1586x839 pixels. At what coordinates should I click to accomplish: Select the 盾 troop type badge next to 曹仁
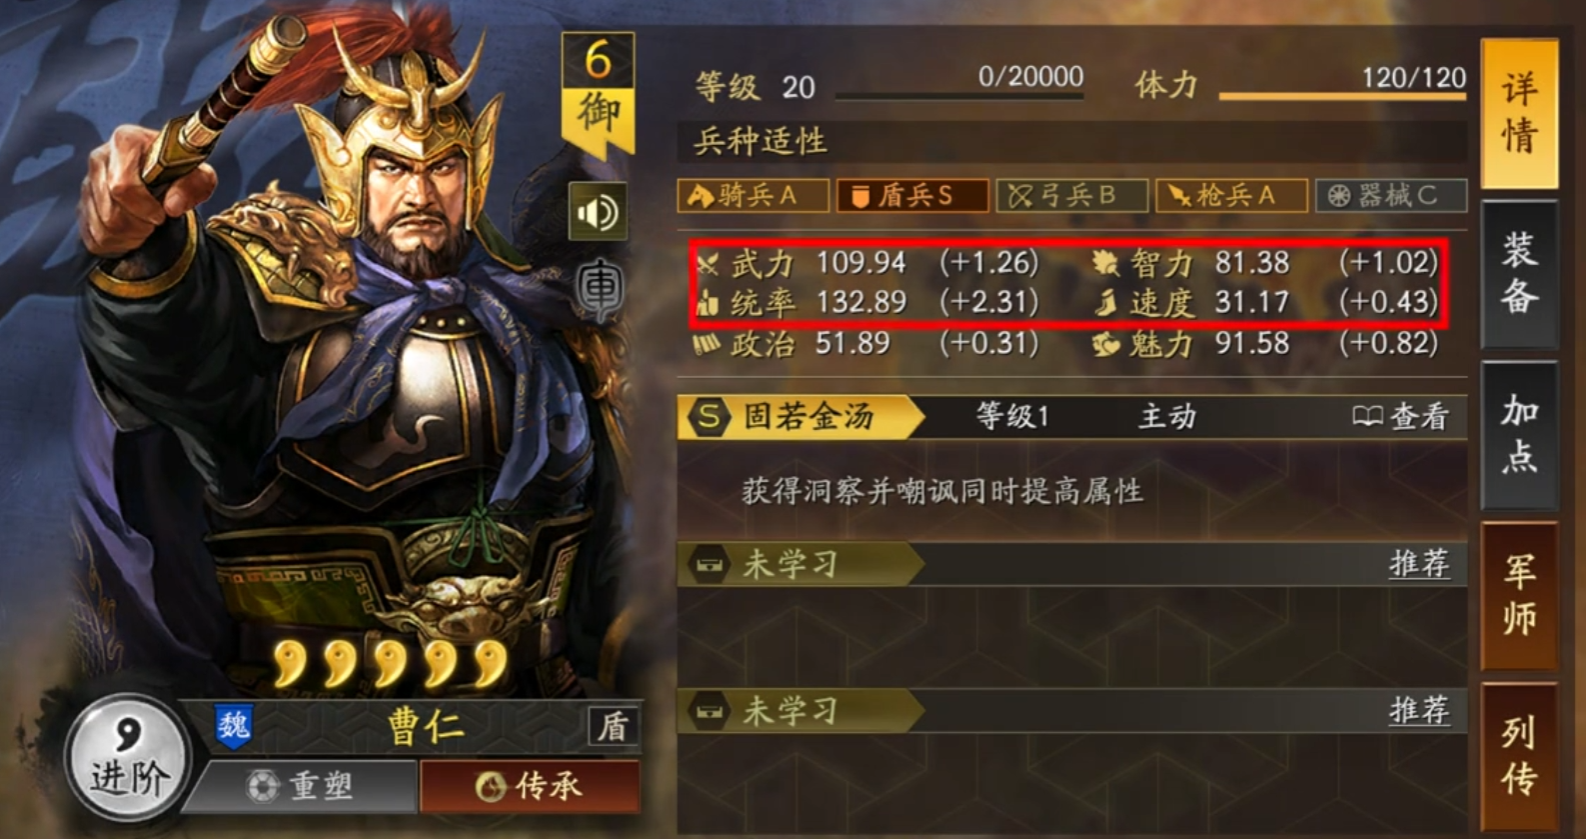(613, 727)
